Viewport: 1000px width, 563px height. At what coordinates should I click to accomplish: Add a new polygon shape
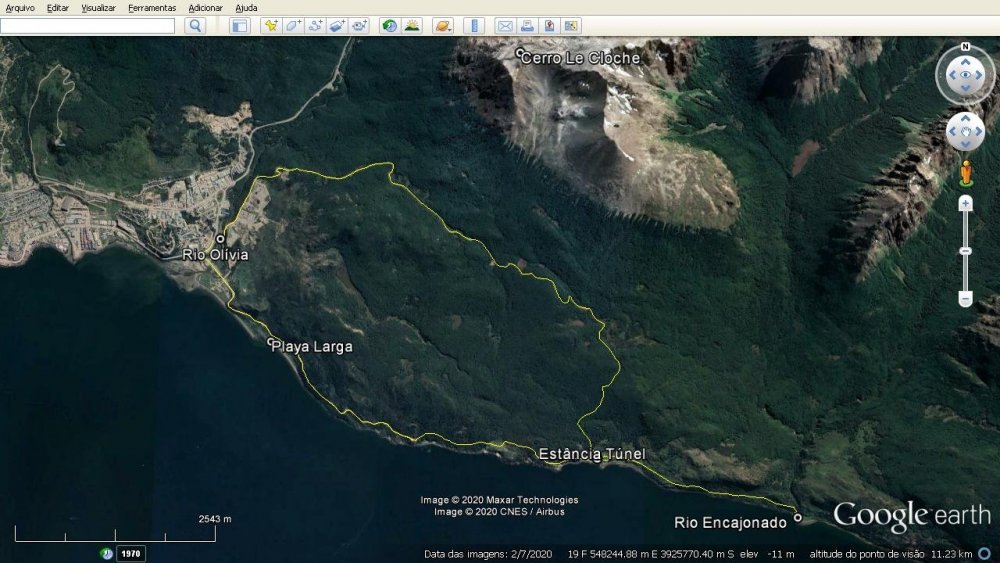pos(293,26)
